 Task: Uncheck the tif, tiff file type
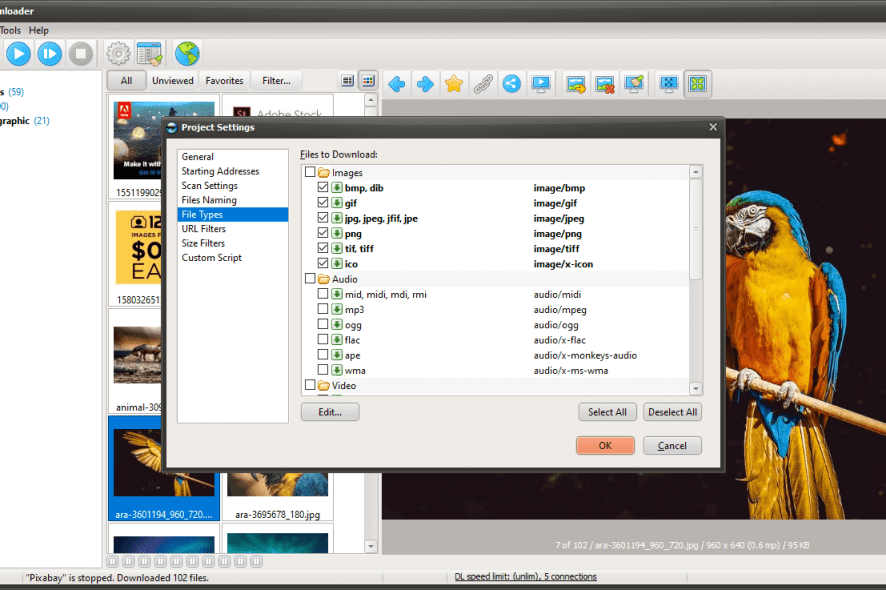[323, 248]
